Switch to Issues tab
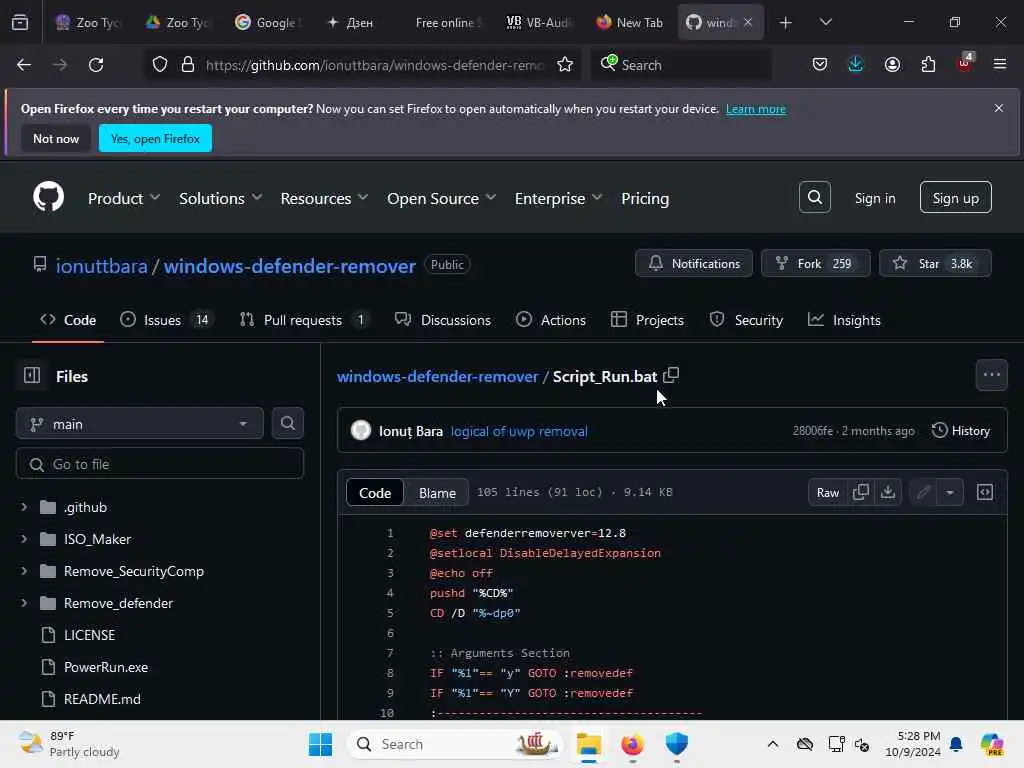Screen dimensions: 1024x768 (167, 320)
